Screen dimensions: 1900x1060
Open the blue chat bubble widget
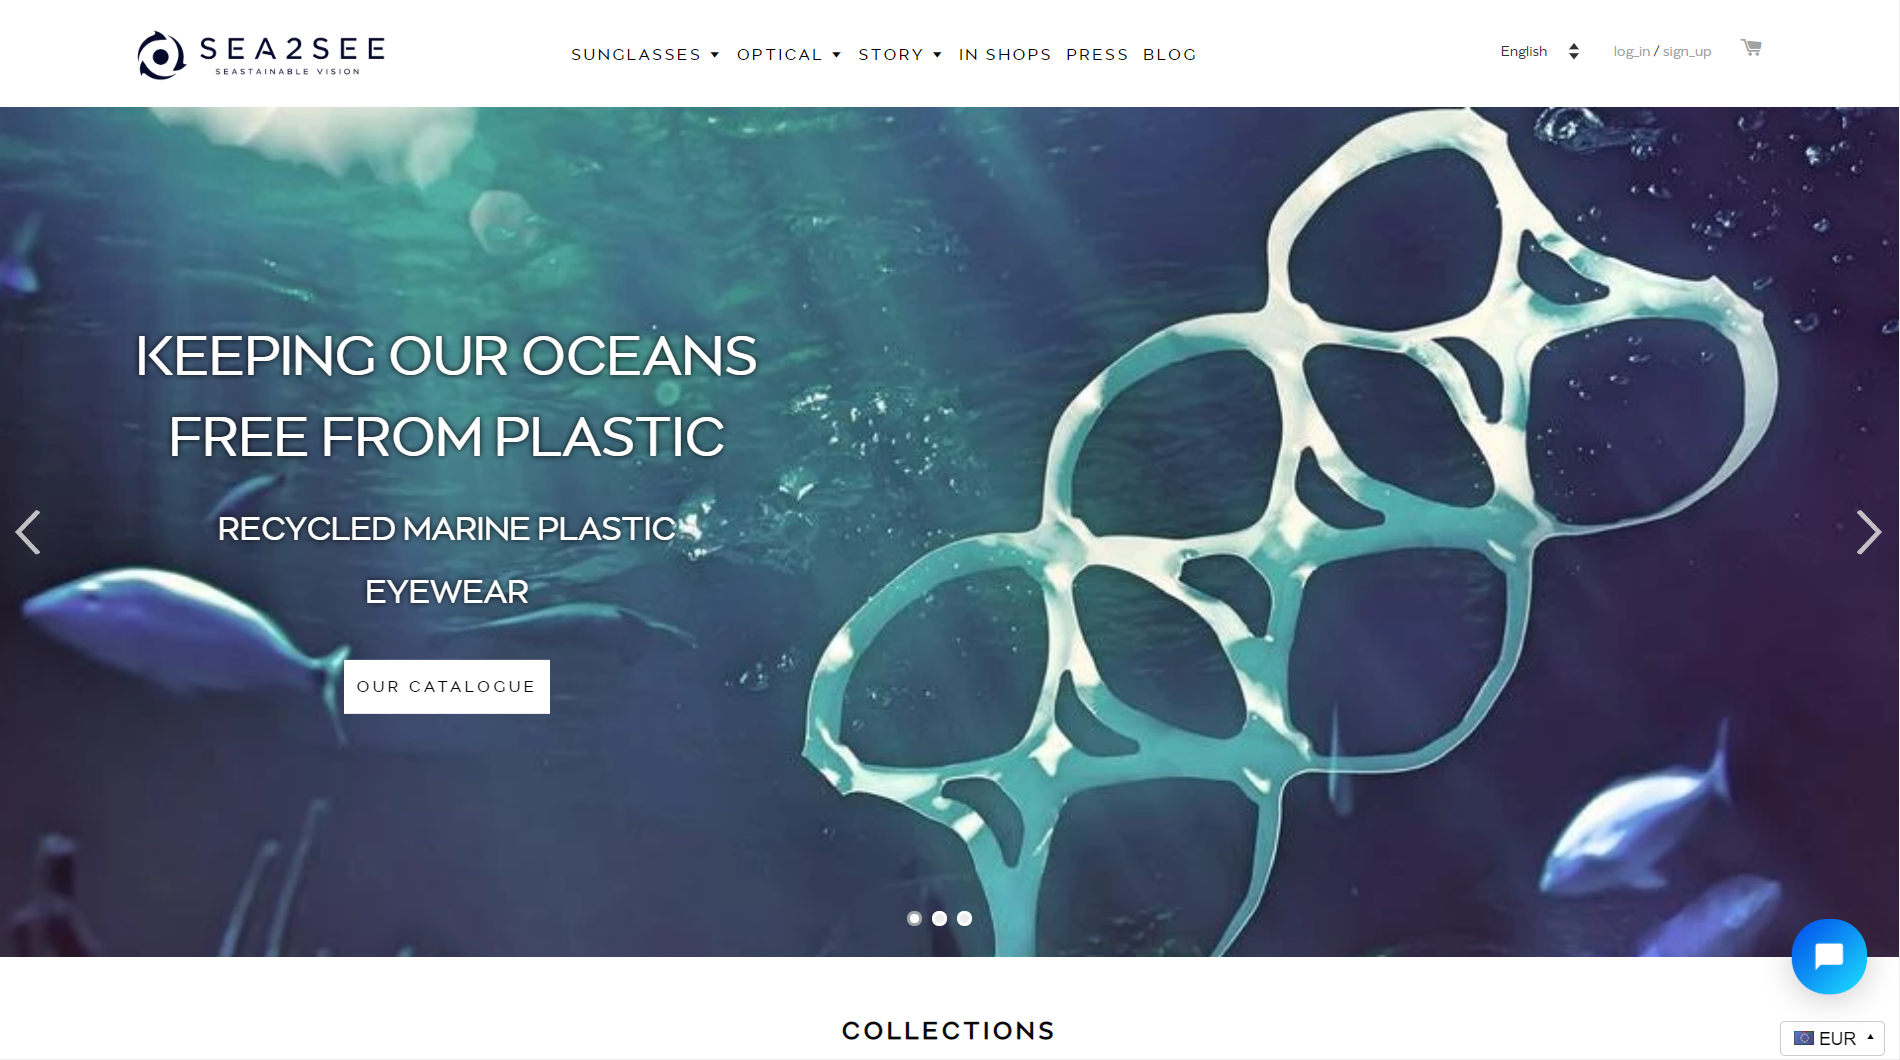pyautogui.click(x=1829, y=957)
